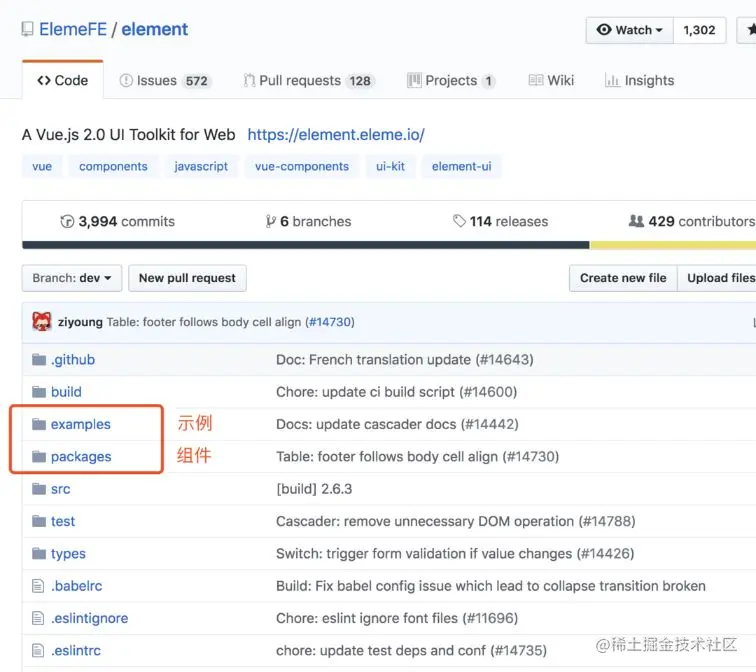Open the .github folder name

tap(73, 360)
